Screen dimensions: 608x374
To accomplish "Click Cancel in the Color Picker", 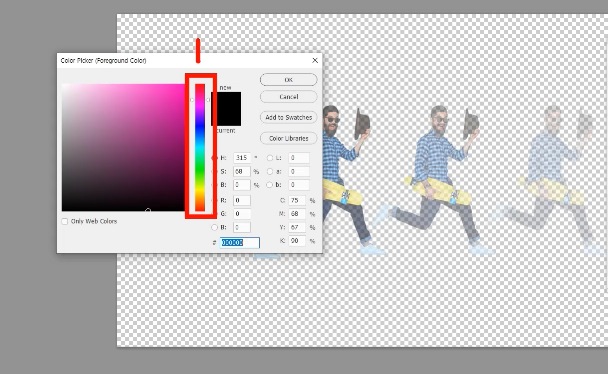I will coord(288,97).
